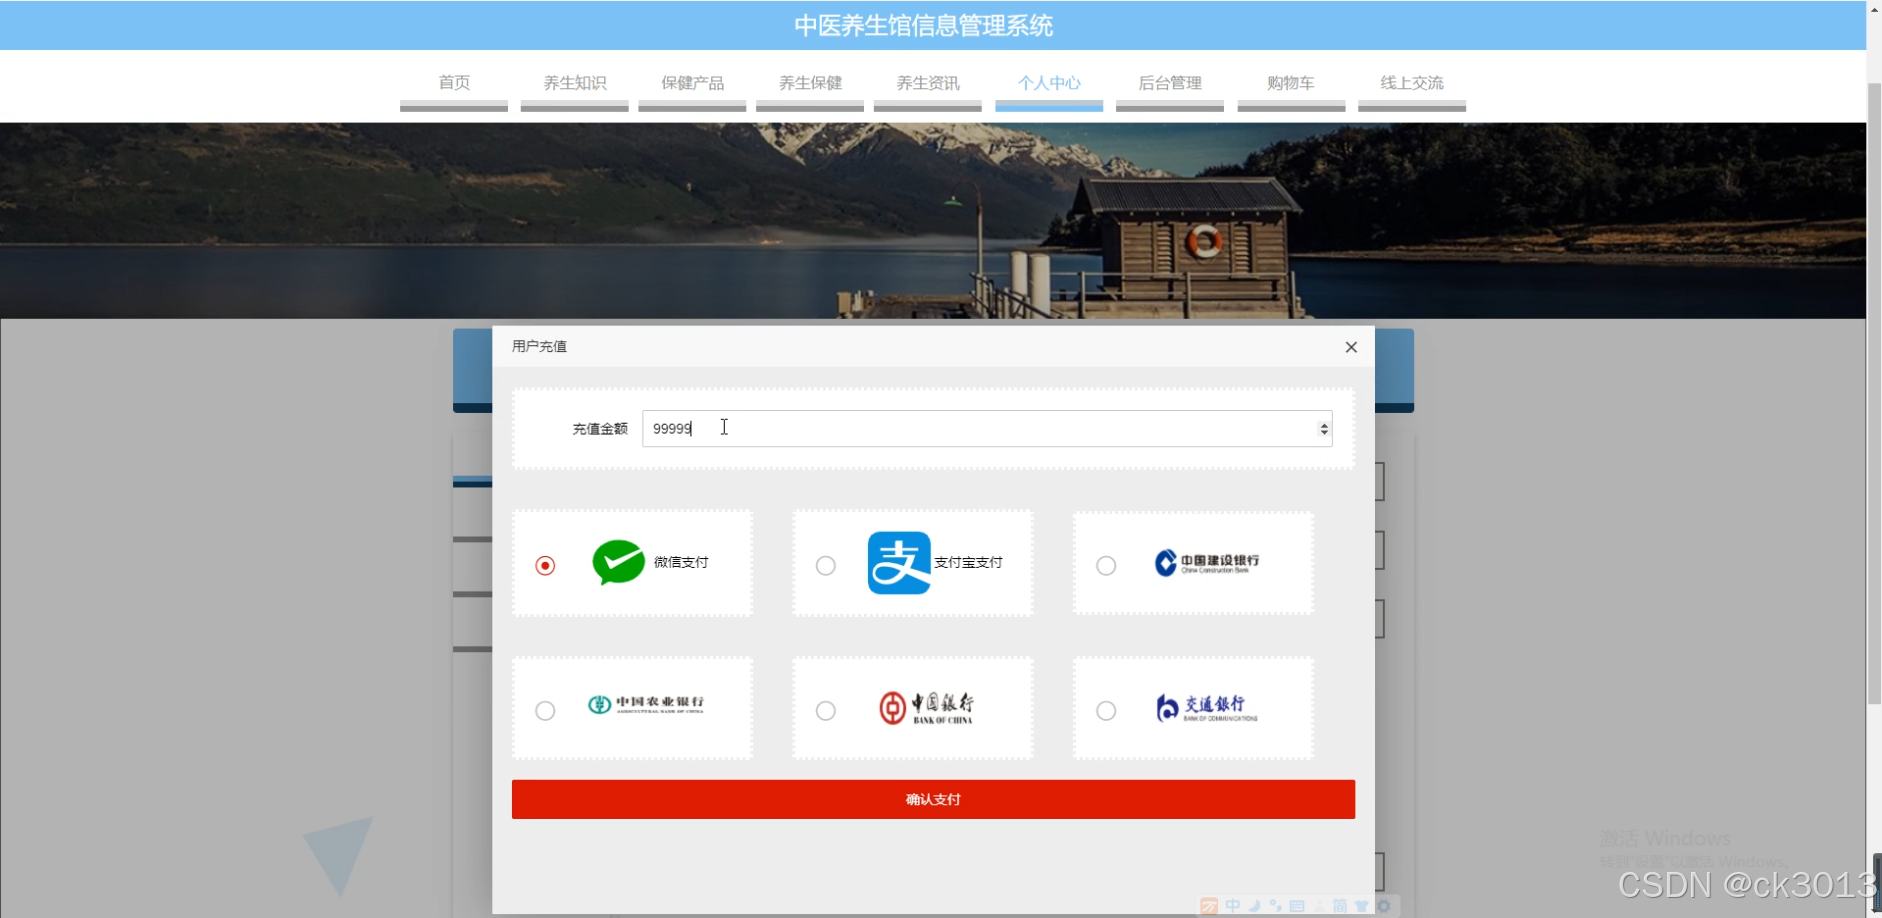1882x918 pixels.
Task: Select the WeChat Pay (微信支付) radio button
Action: coord(545,566)
